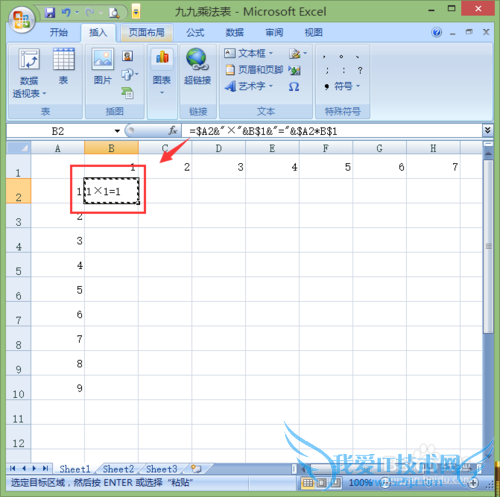The width and height of the screenshot is (500, 497).
Task: Open the 符号 special symbols dropdown
Action: (x=342, y=86)
